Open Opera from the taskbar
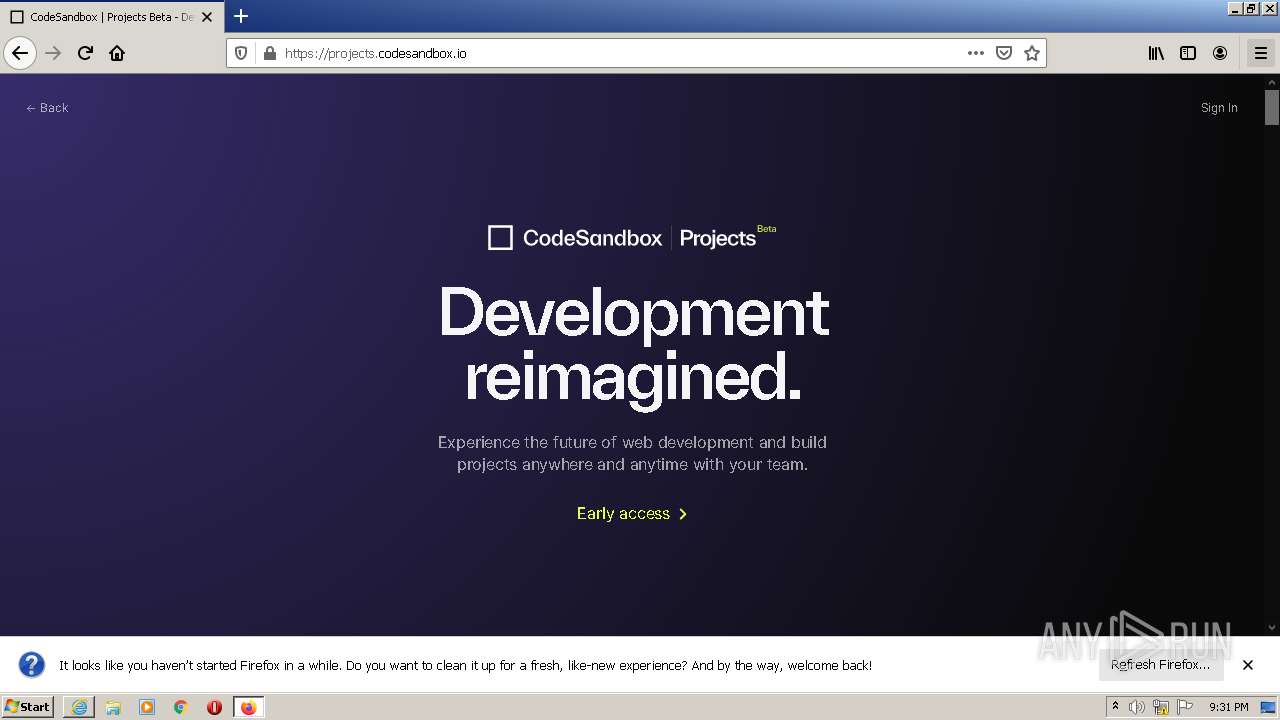1280x720 pixels. coord(214,707)
